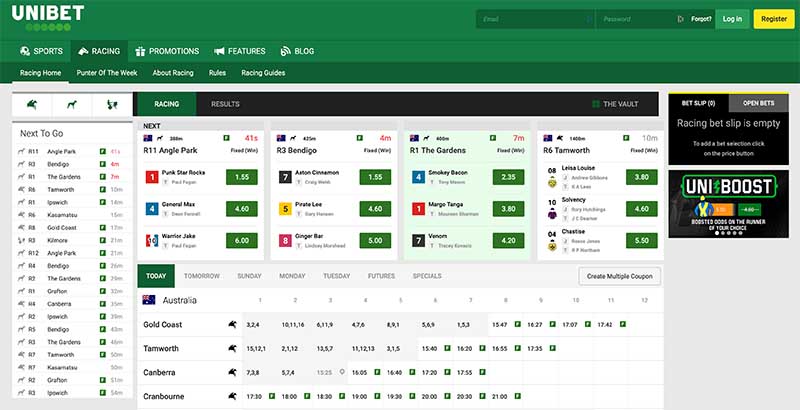This screenshot has width=800, height=410.
Task: Select greyhound racing filter icon
Action: [72, 105]
